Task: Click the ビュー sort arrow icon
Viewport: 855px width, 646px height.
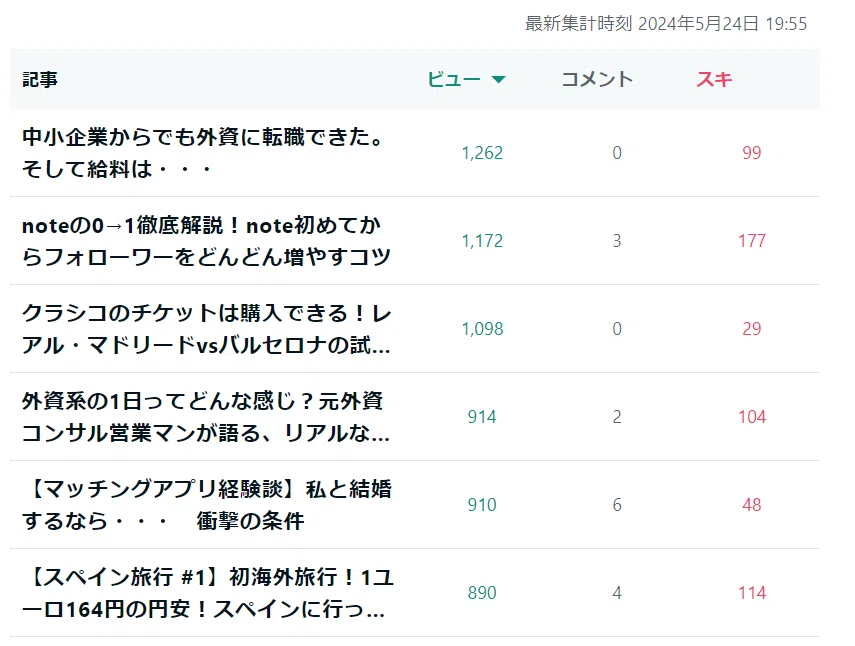Action: tap(498, 80)
